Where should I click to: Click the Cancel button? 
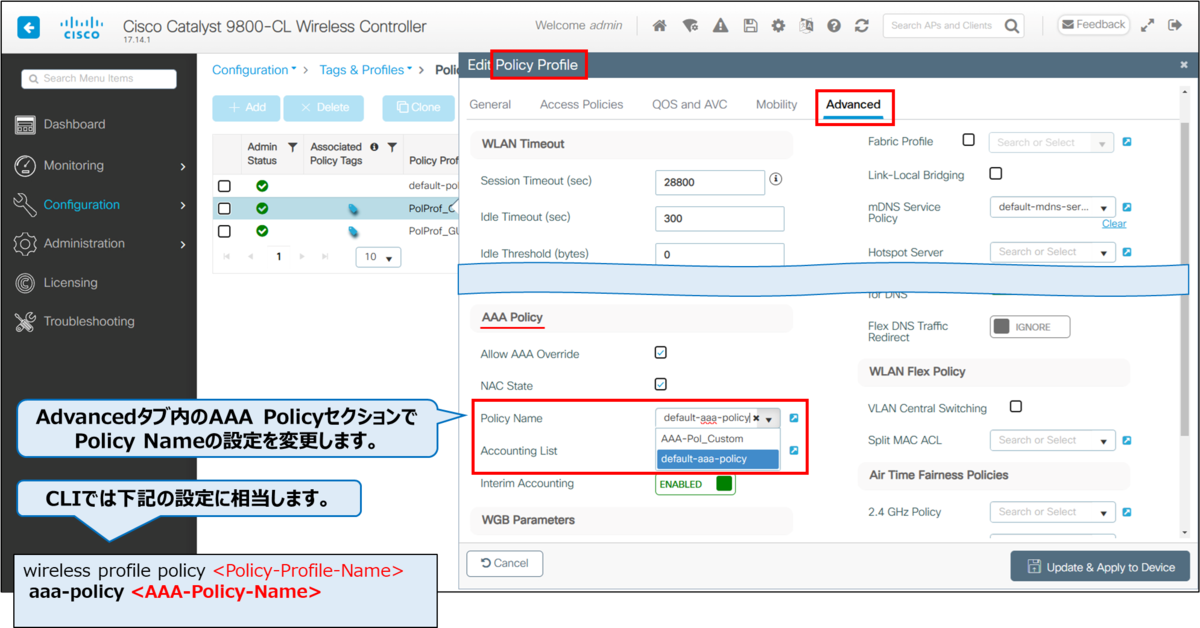click(505, 563)
